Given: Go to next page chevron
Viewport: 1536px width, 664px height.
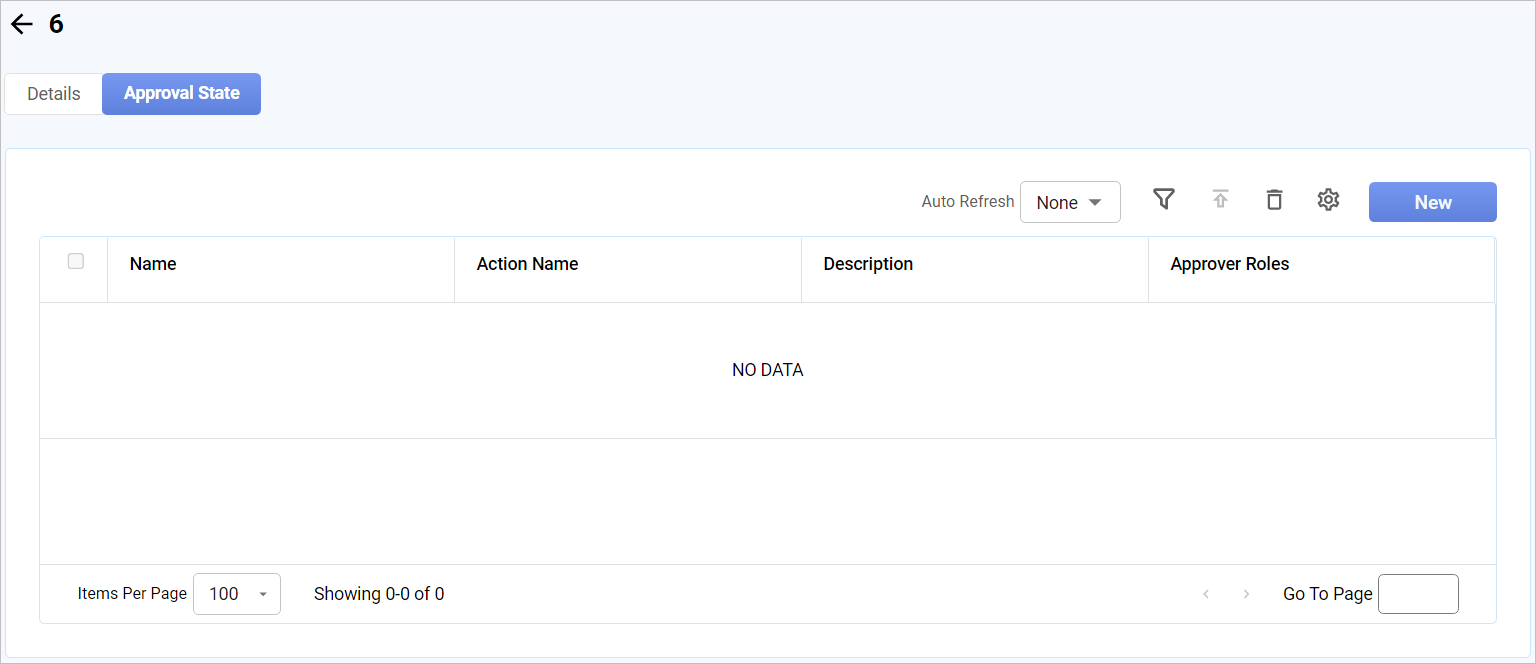Looking at the screenshot, I should click(x=1246, y=594).
